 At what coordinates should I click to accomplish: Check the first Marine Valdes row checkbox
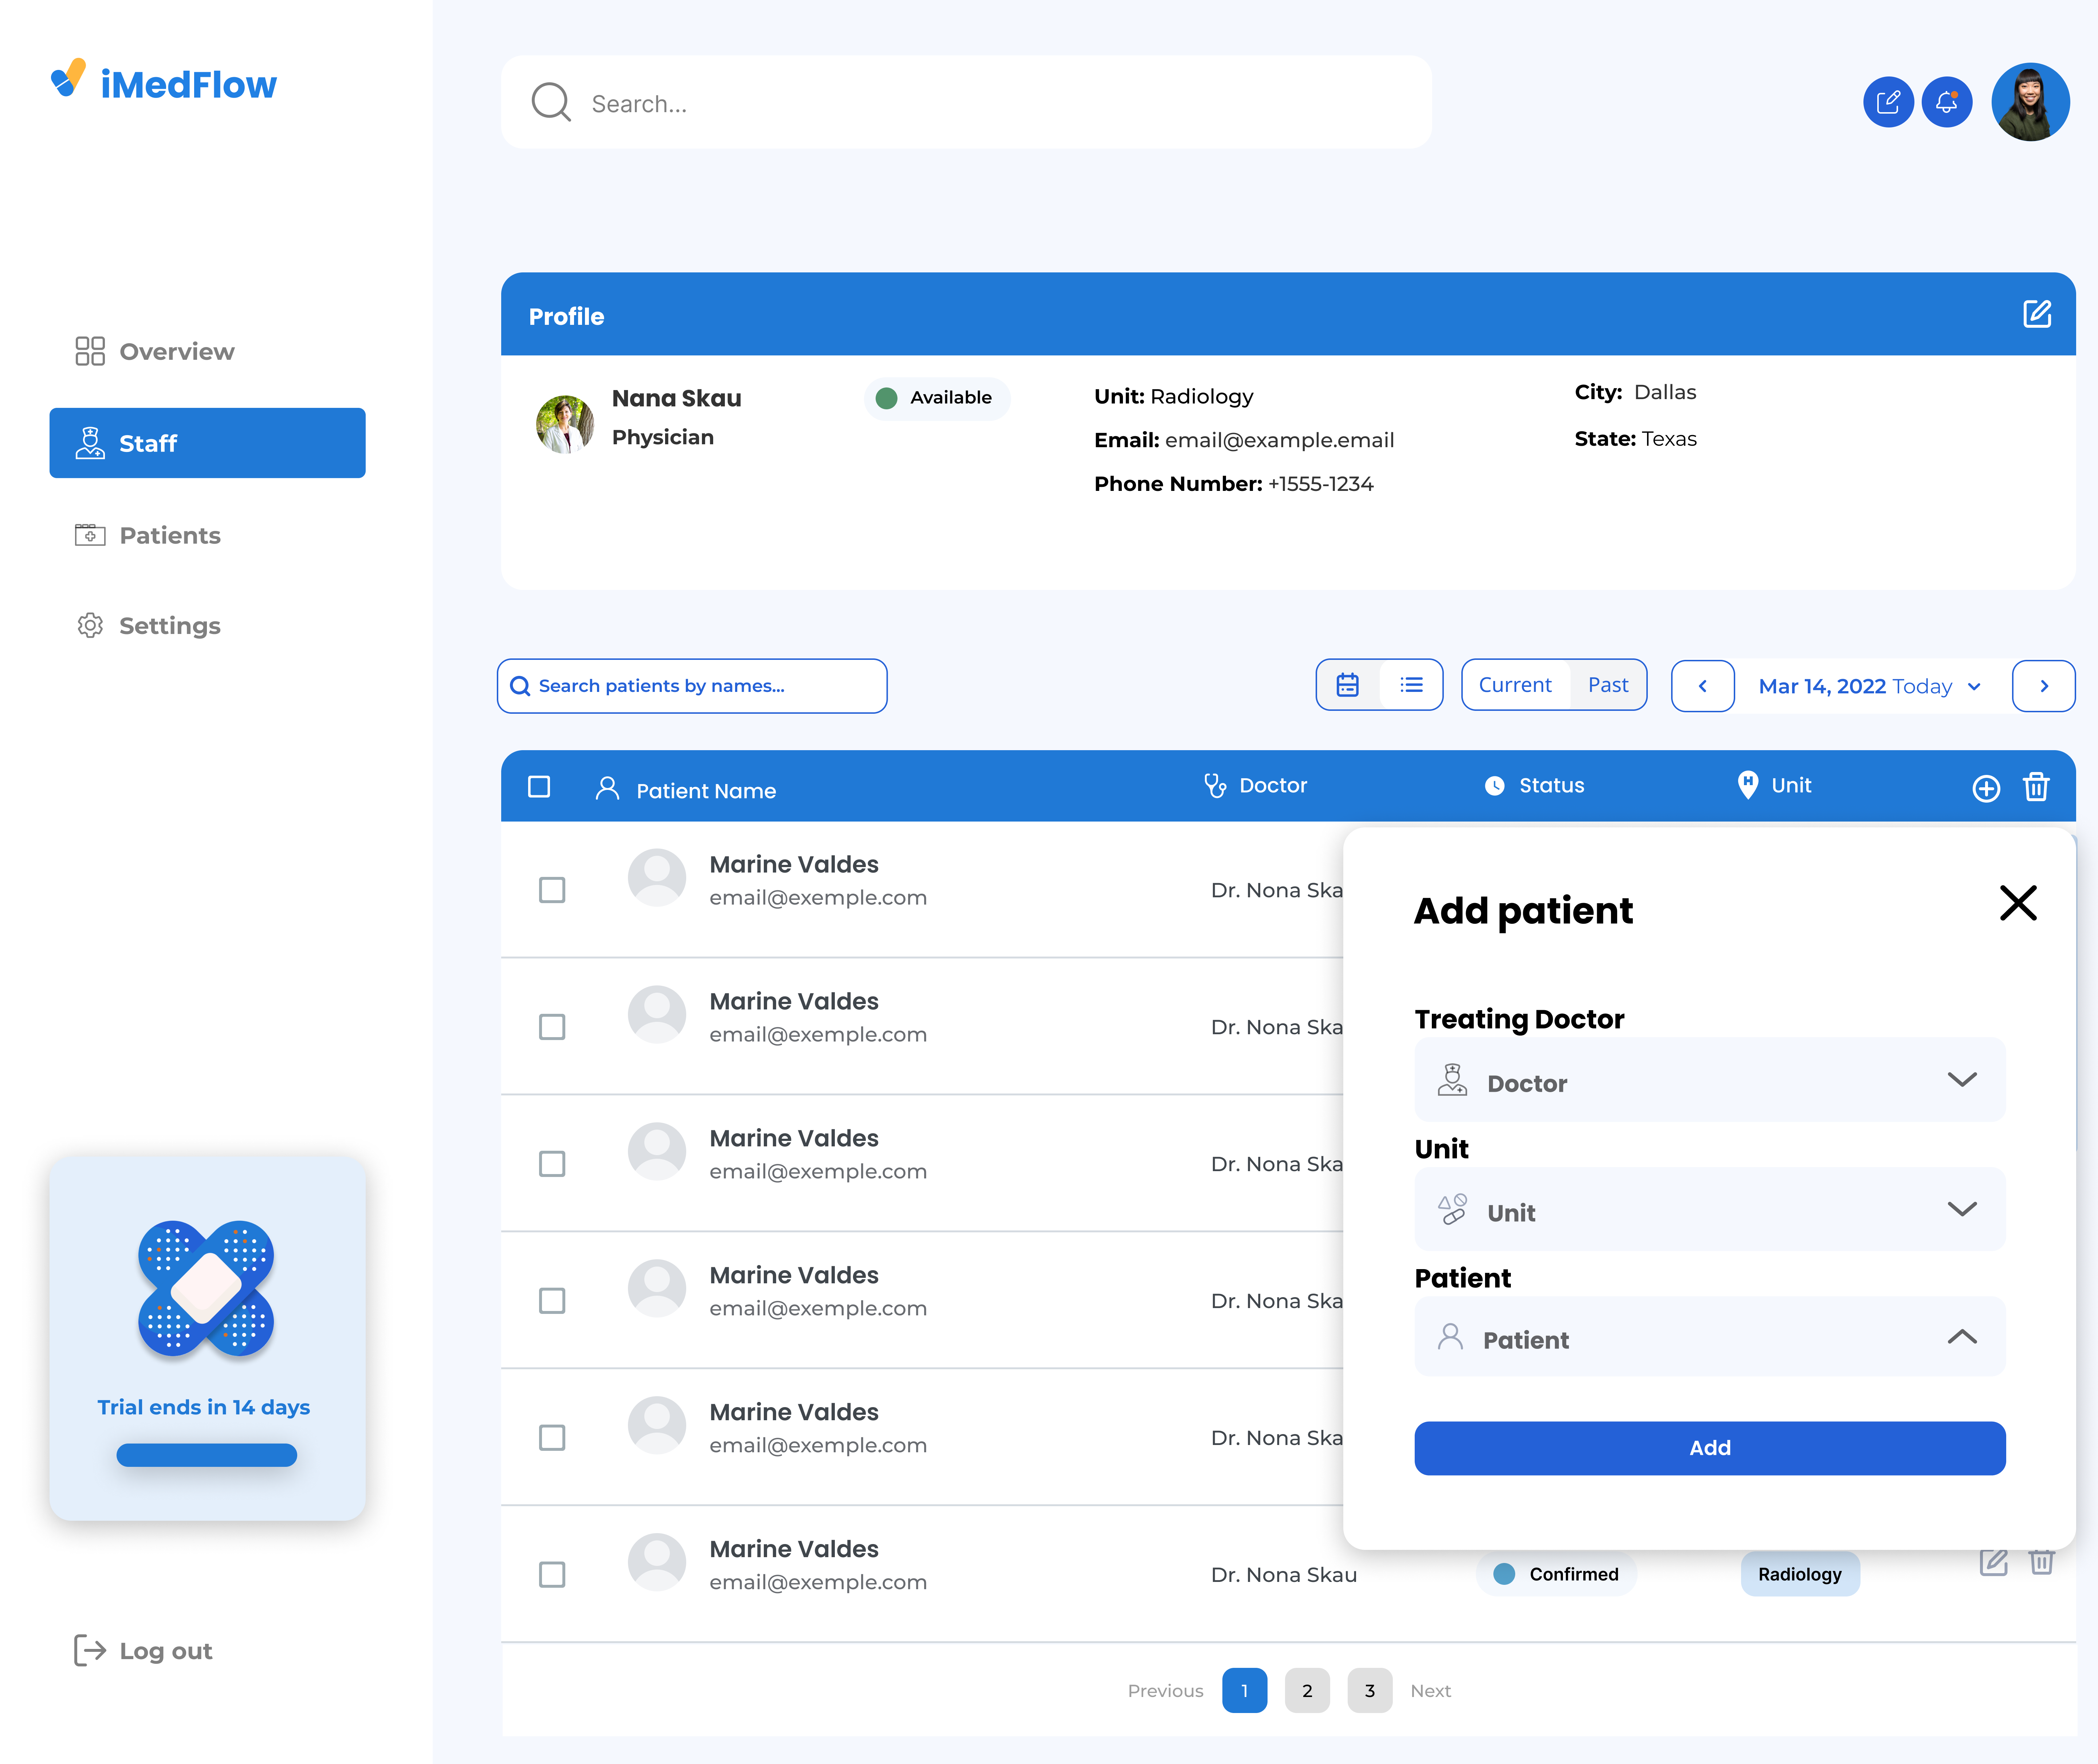[552, 890]
